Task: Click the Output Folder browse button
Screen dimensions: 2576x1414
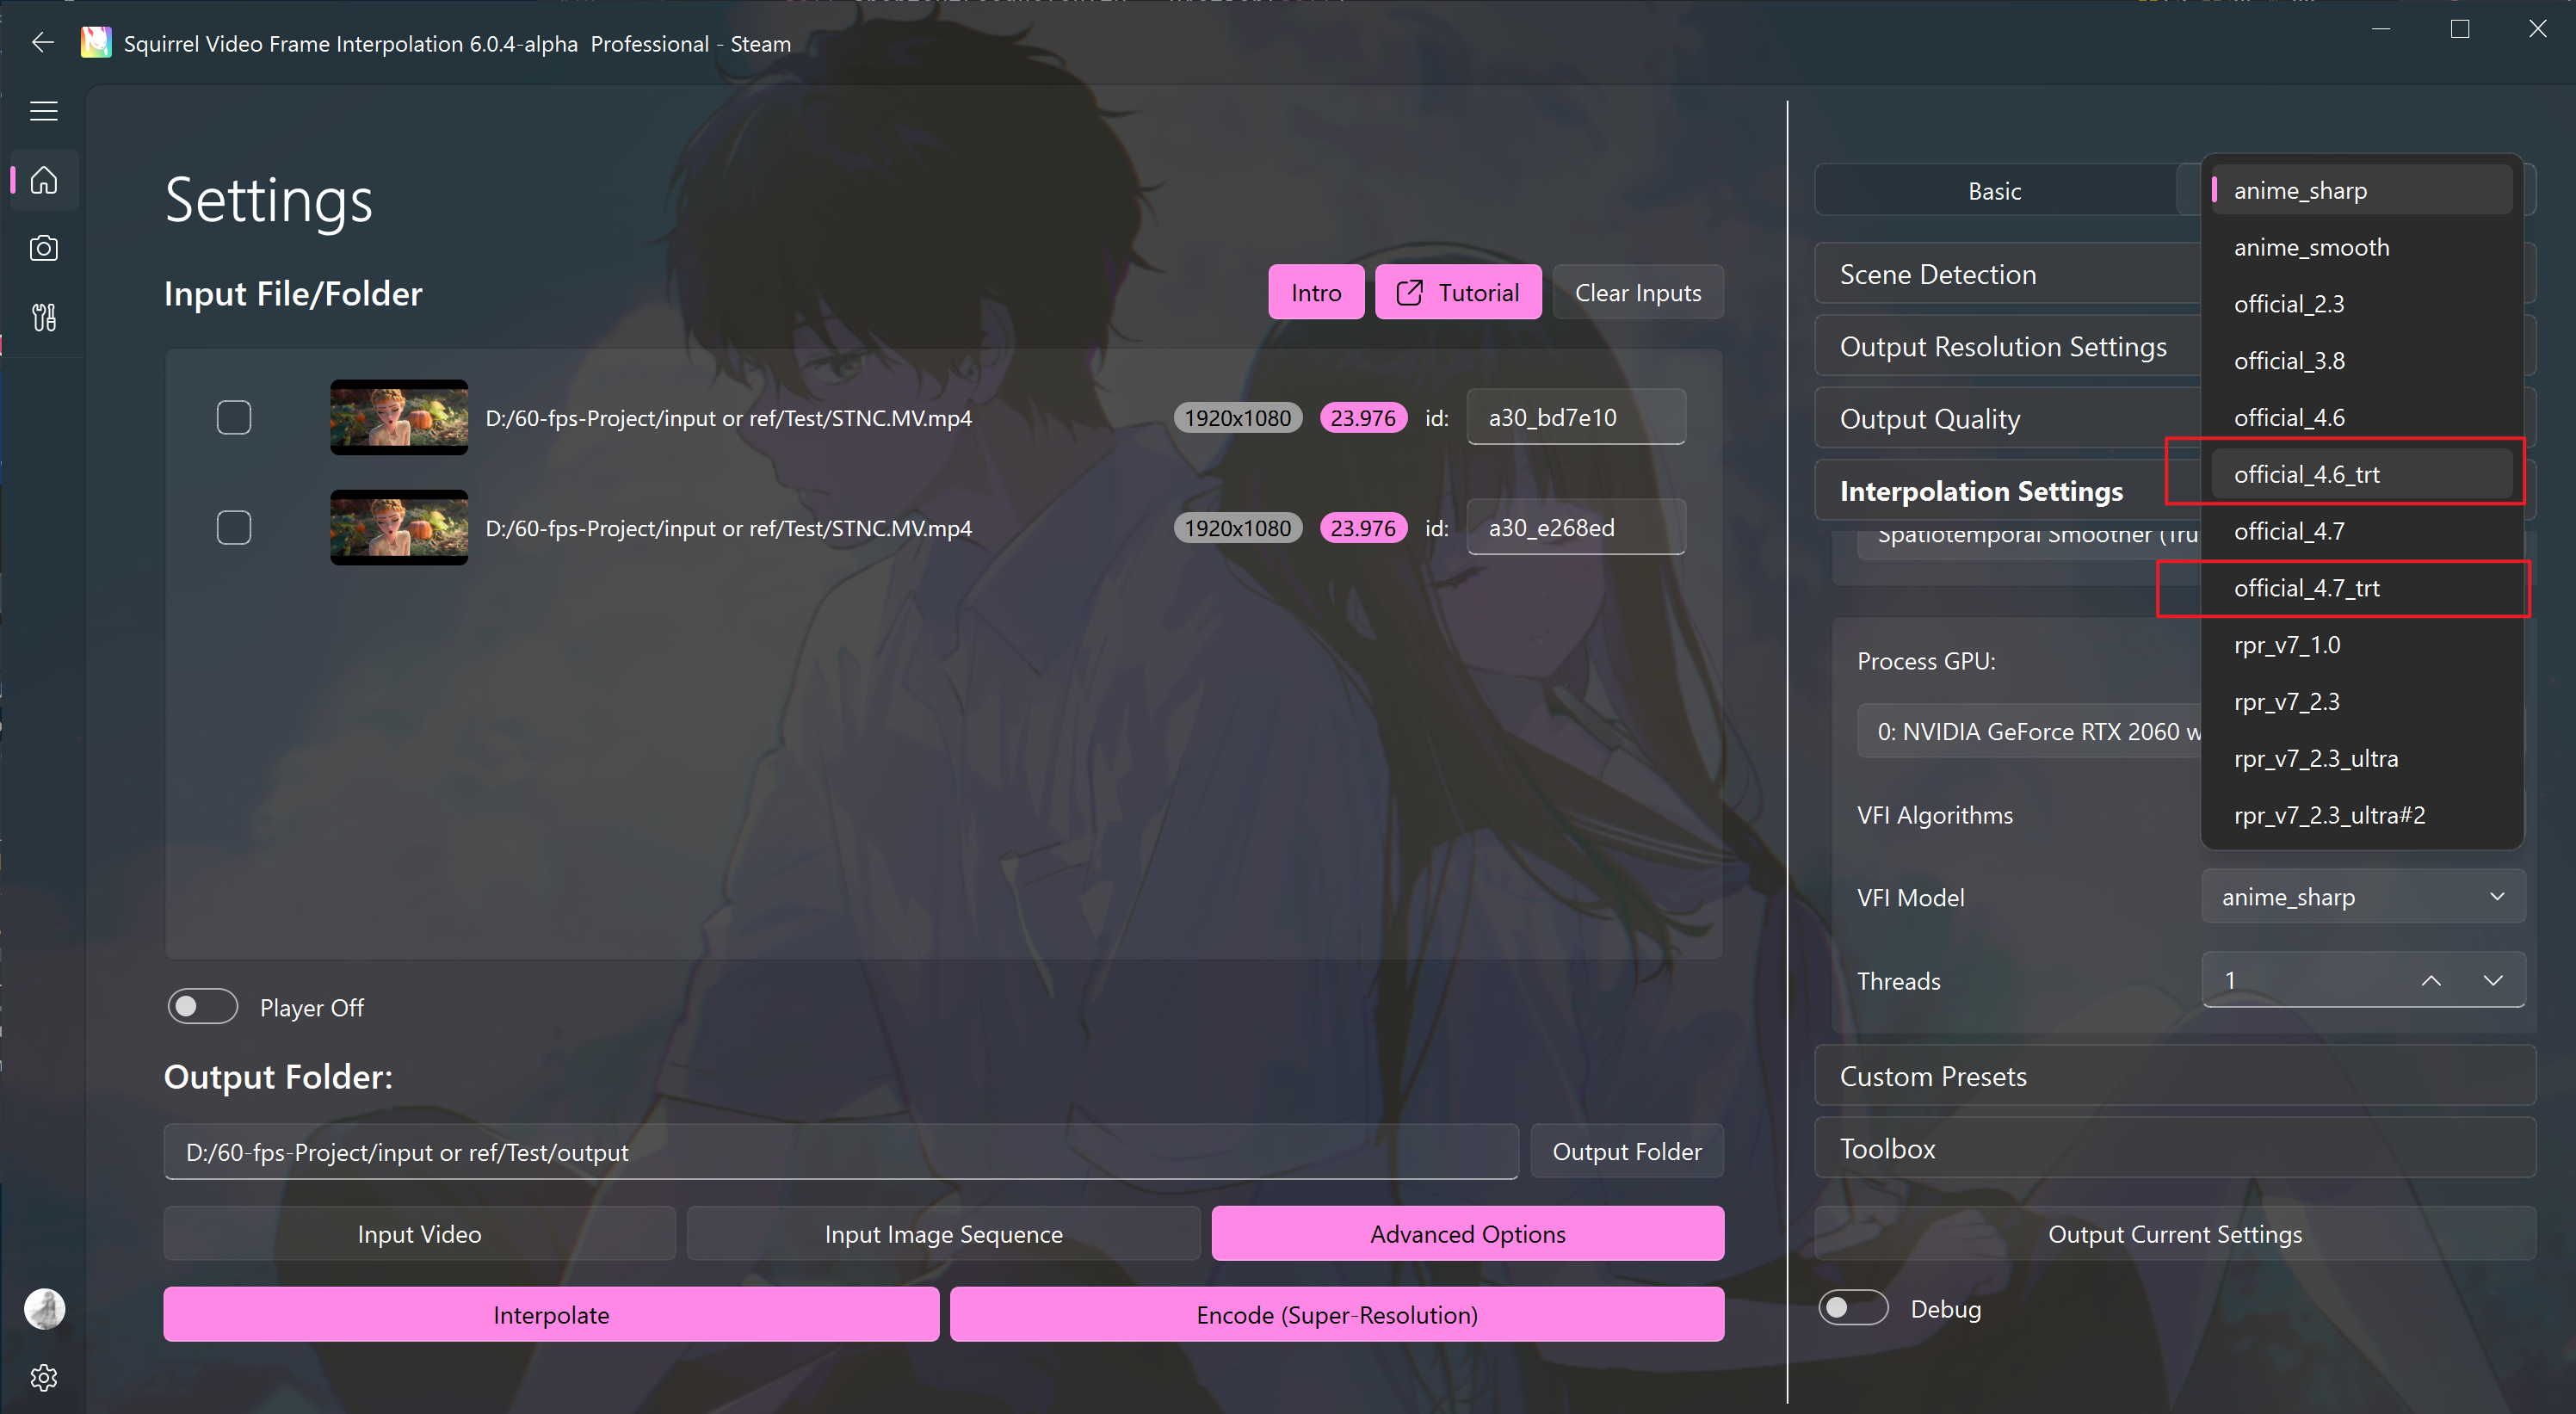Action: [x=1627, y=1151]
